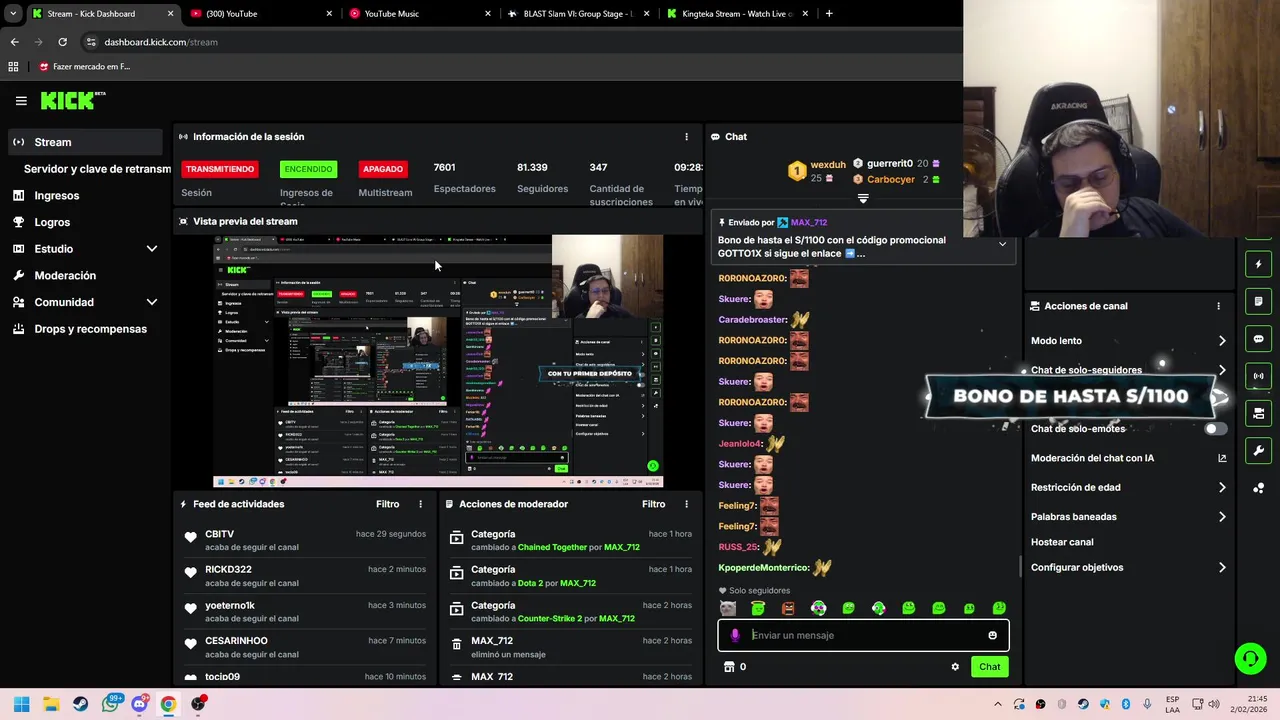Open Chrome apps grid icon in bookmarks bar
Viewport: 1280px width, 720px height.
tap(13, 67)
